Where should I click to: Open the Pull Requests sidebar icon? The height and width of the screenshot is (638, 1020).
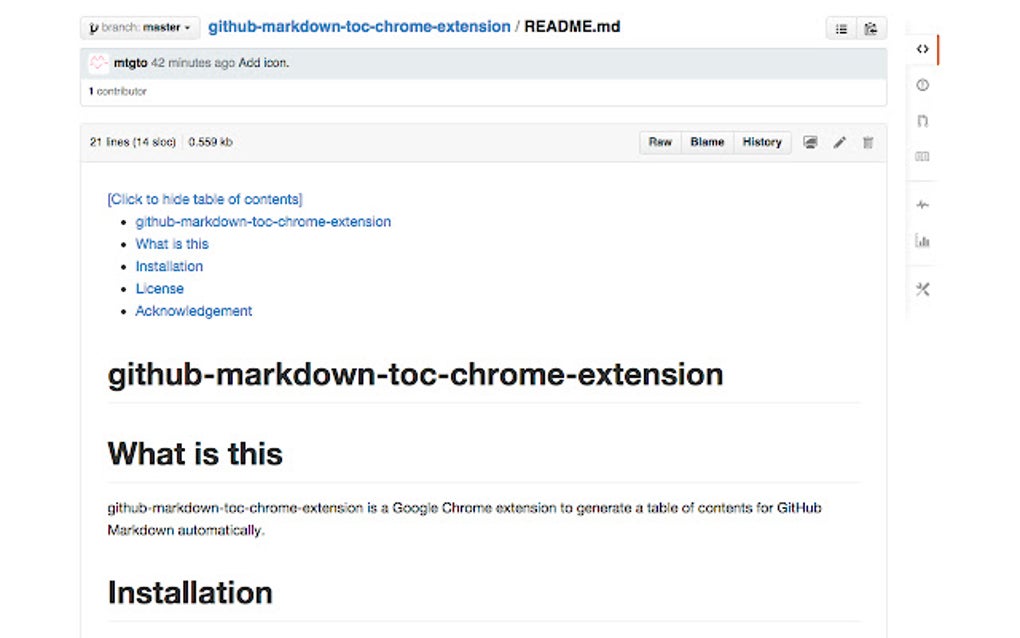tap(922, 120)
